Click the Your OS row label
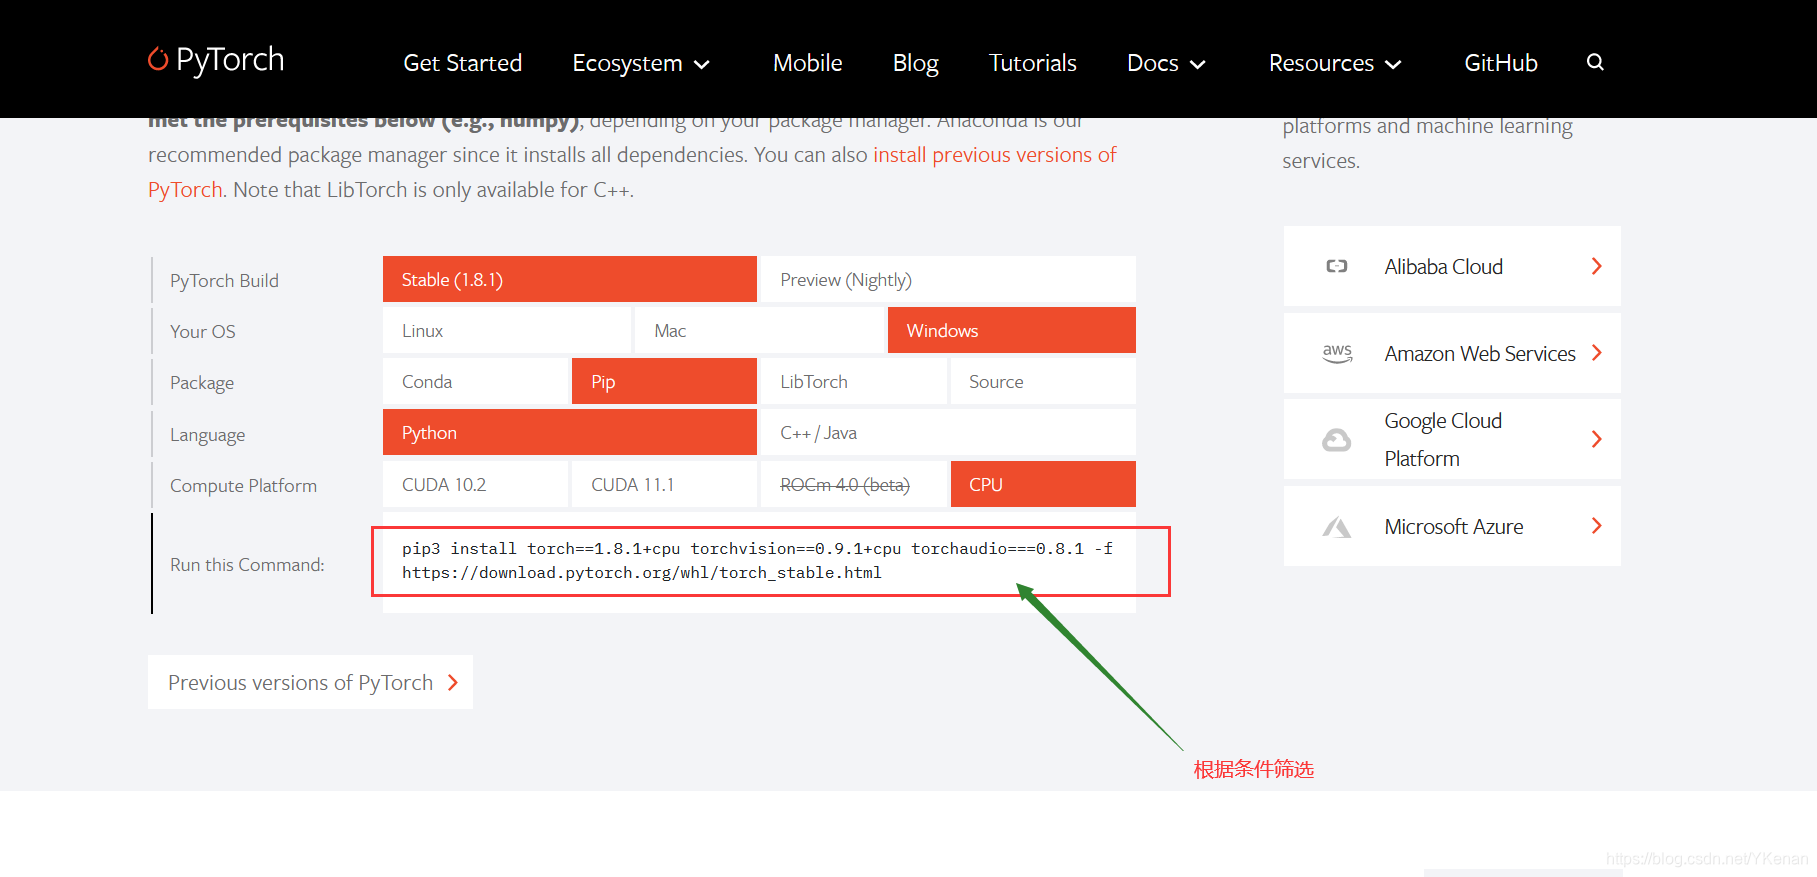Image resolution: width=1817 pixels, height=877 pixels. coord(203,332)
